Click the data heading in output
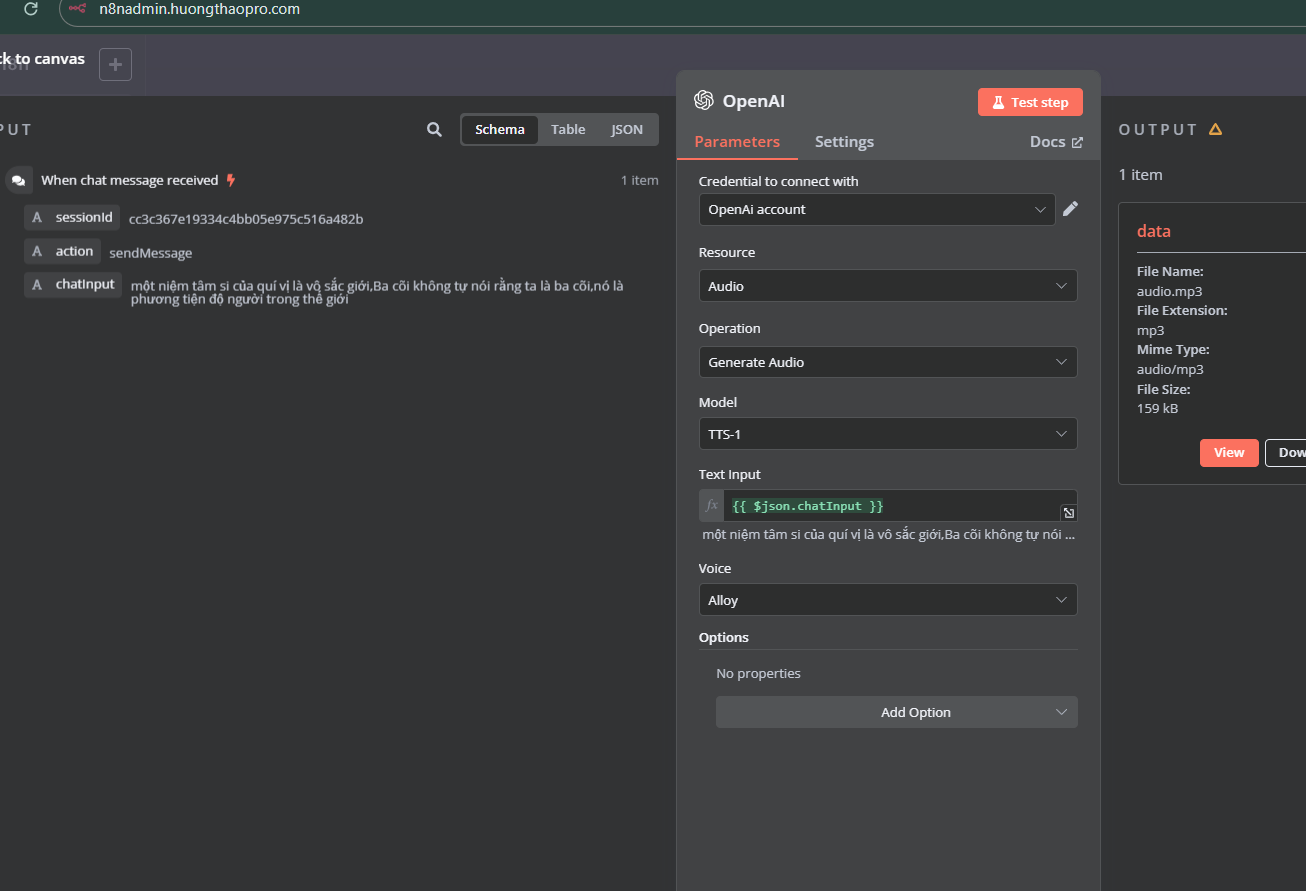1306x891 pixels. 1154,231
